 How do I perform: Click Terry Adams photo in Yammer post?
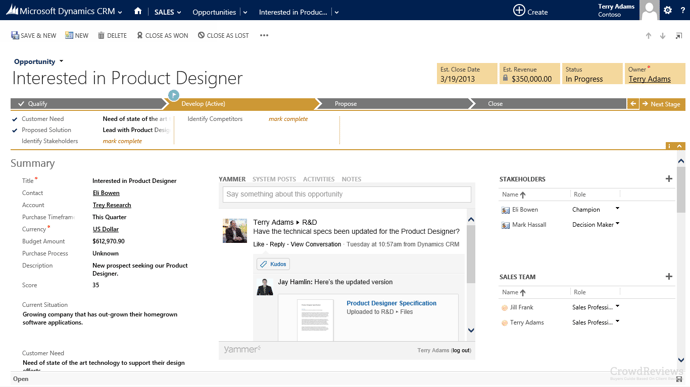pos(235,230)
